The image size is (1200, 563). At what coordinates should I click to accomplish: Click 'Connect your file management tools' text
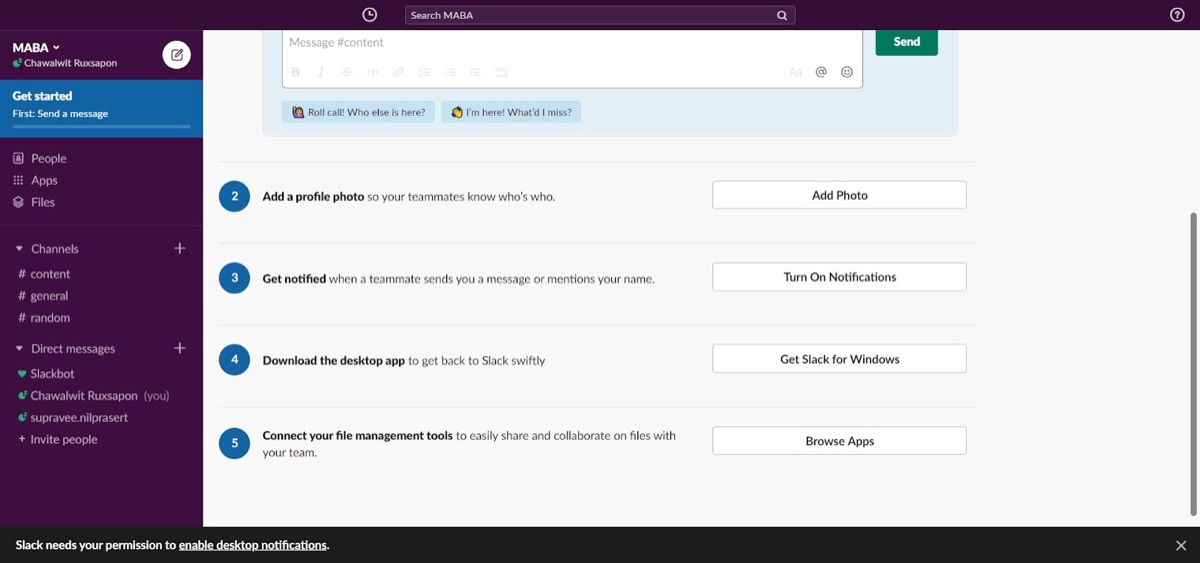[358, 436]
